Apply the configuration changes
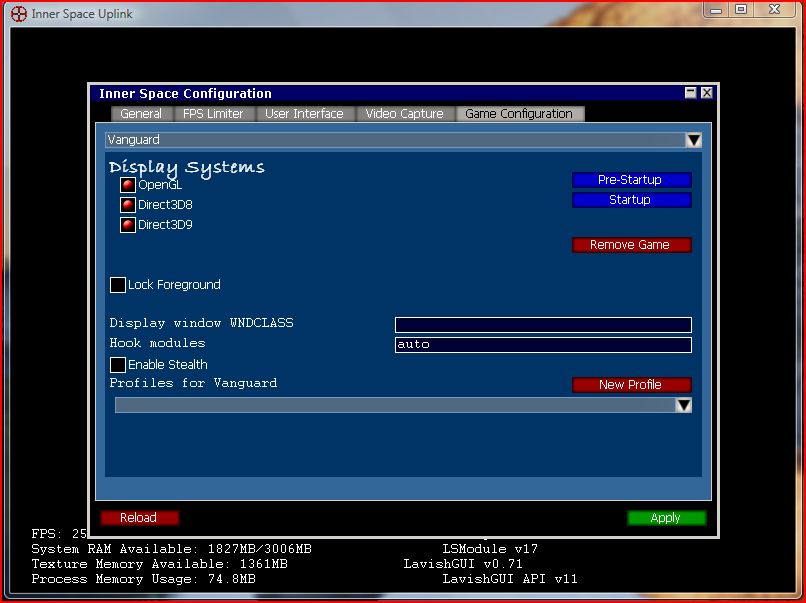806x603 pixels. click(666, 517)
